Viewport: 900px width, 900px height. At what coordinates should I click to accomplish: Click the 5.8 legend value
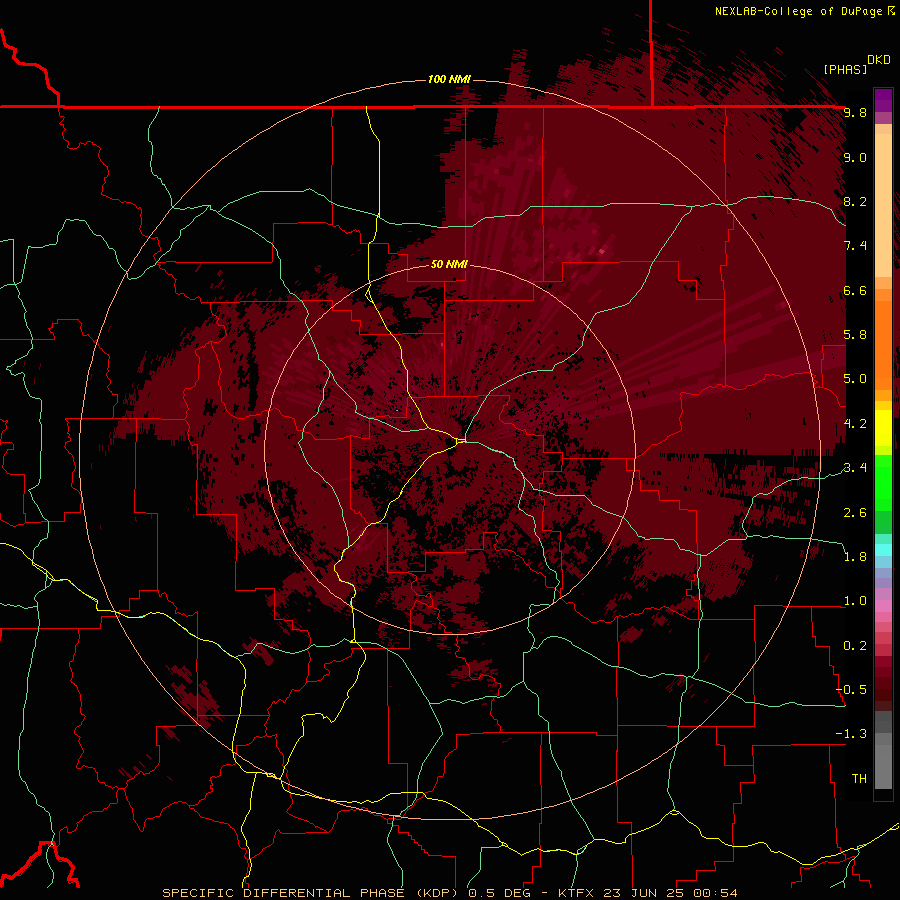[x=855, y=335]
